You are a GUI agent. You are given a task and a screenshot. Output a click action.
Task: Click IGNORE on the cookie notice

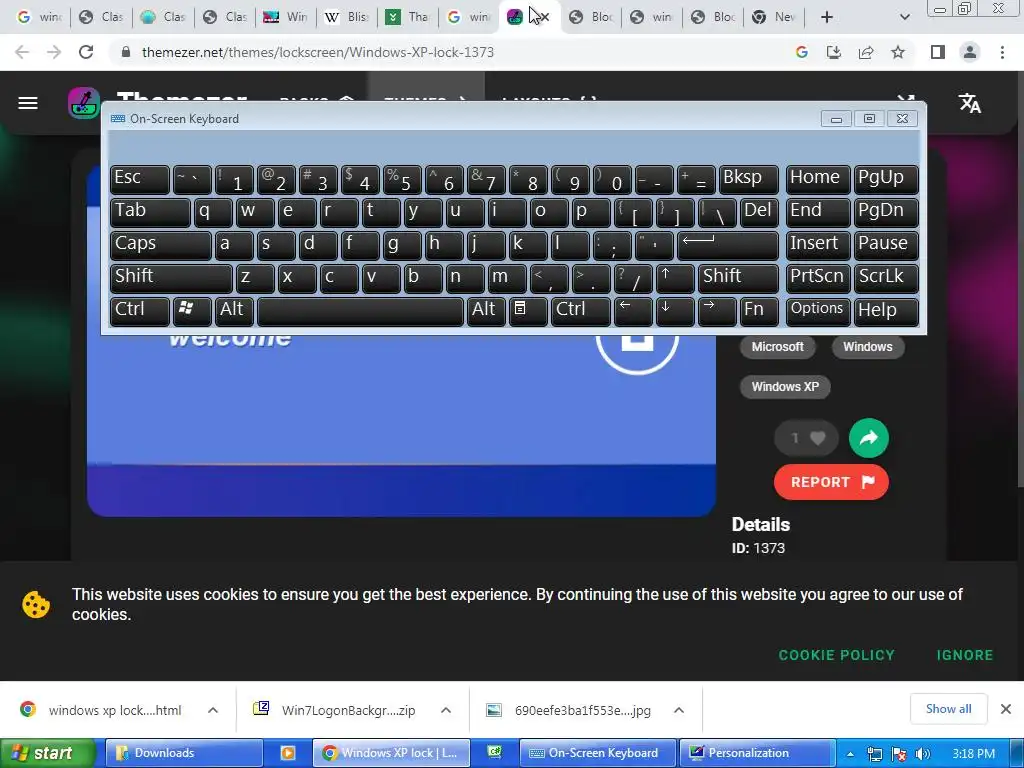pyautogui.click(x=965, y=655)
